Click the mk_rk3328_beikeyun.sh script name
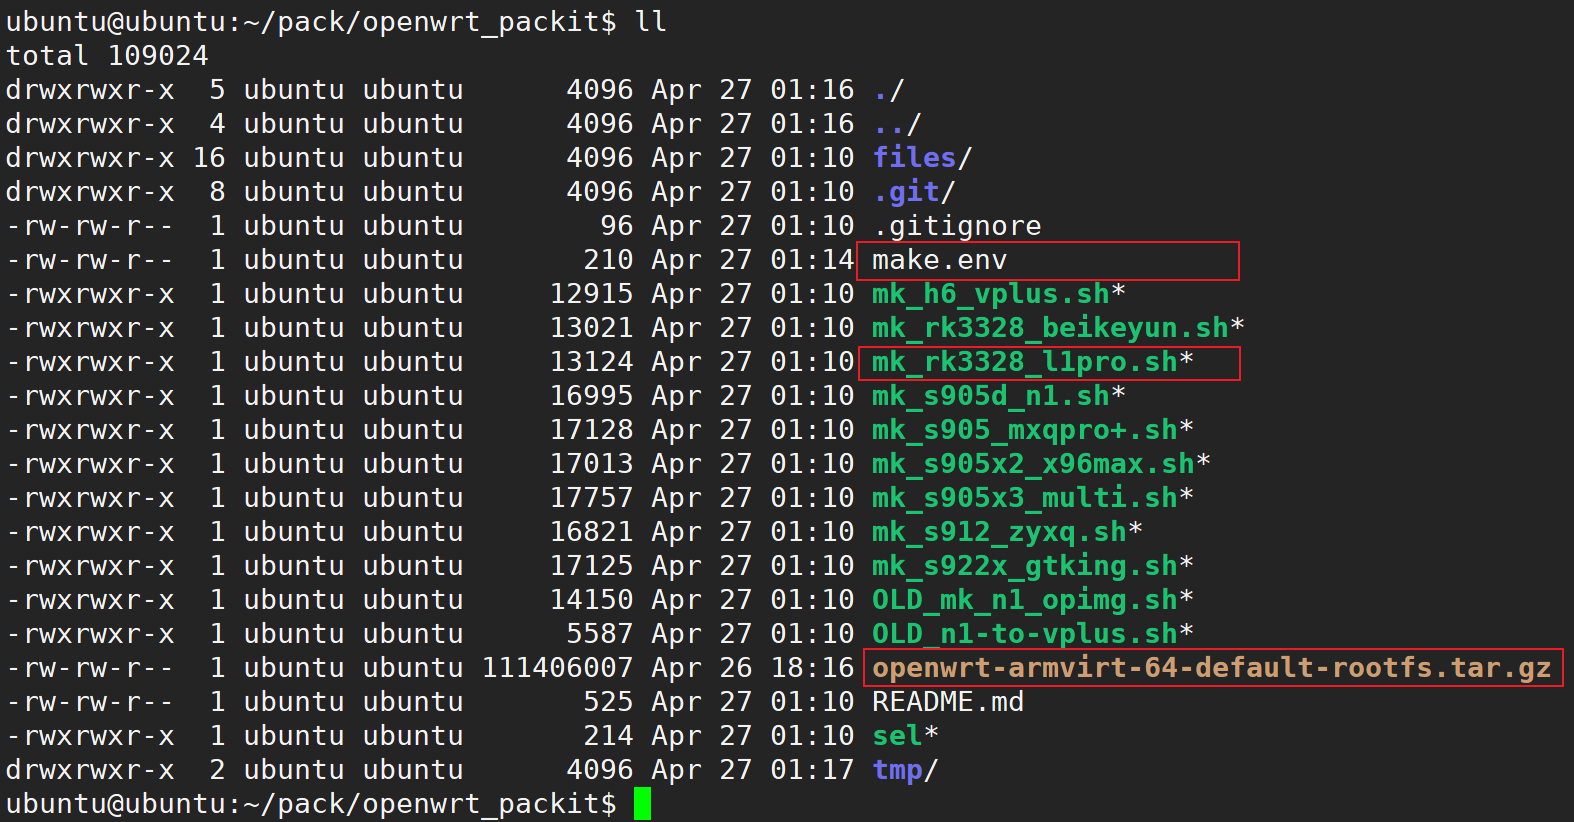Viewport: 1574px width, 822px height. point(1049,328)
